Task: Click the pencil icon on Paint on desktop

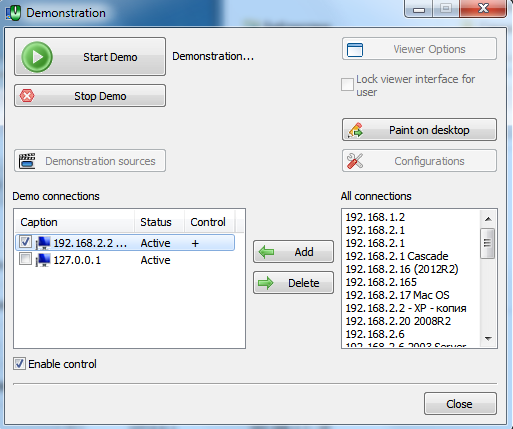Action: 355,130
